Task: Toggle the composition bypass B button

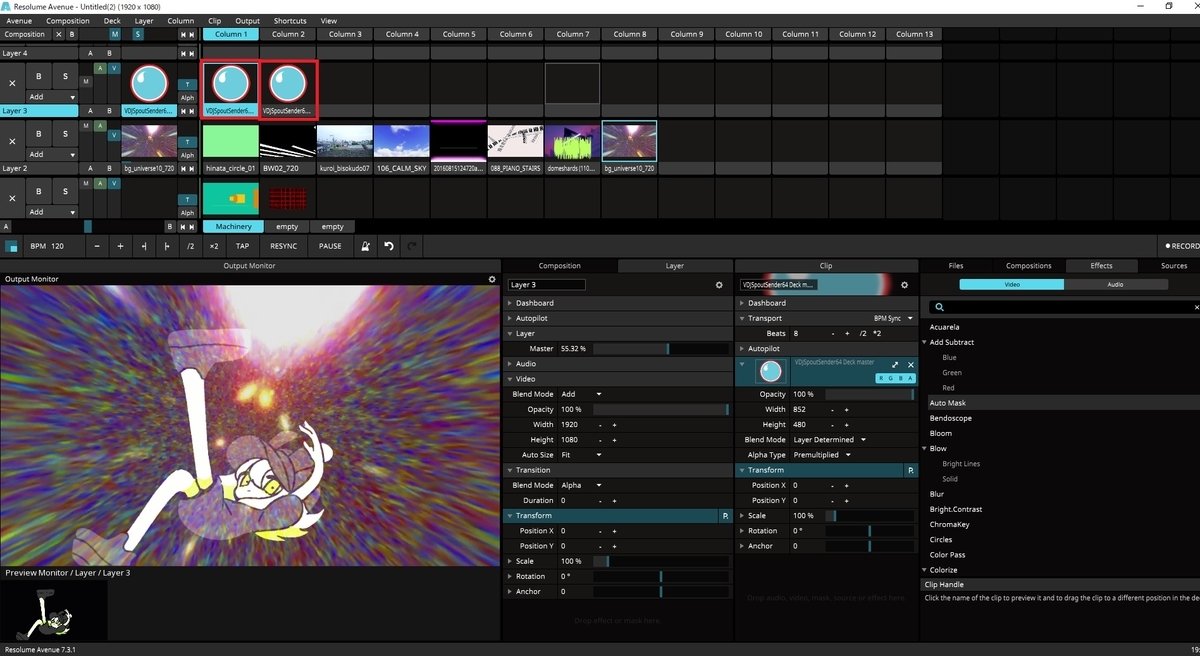Action: (x=72, y=34)
